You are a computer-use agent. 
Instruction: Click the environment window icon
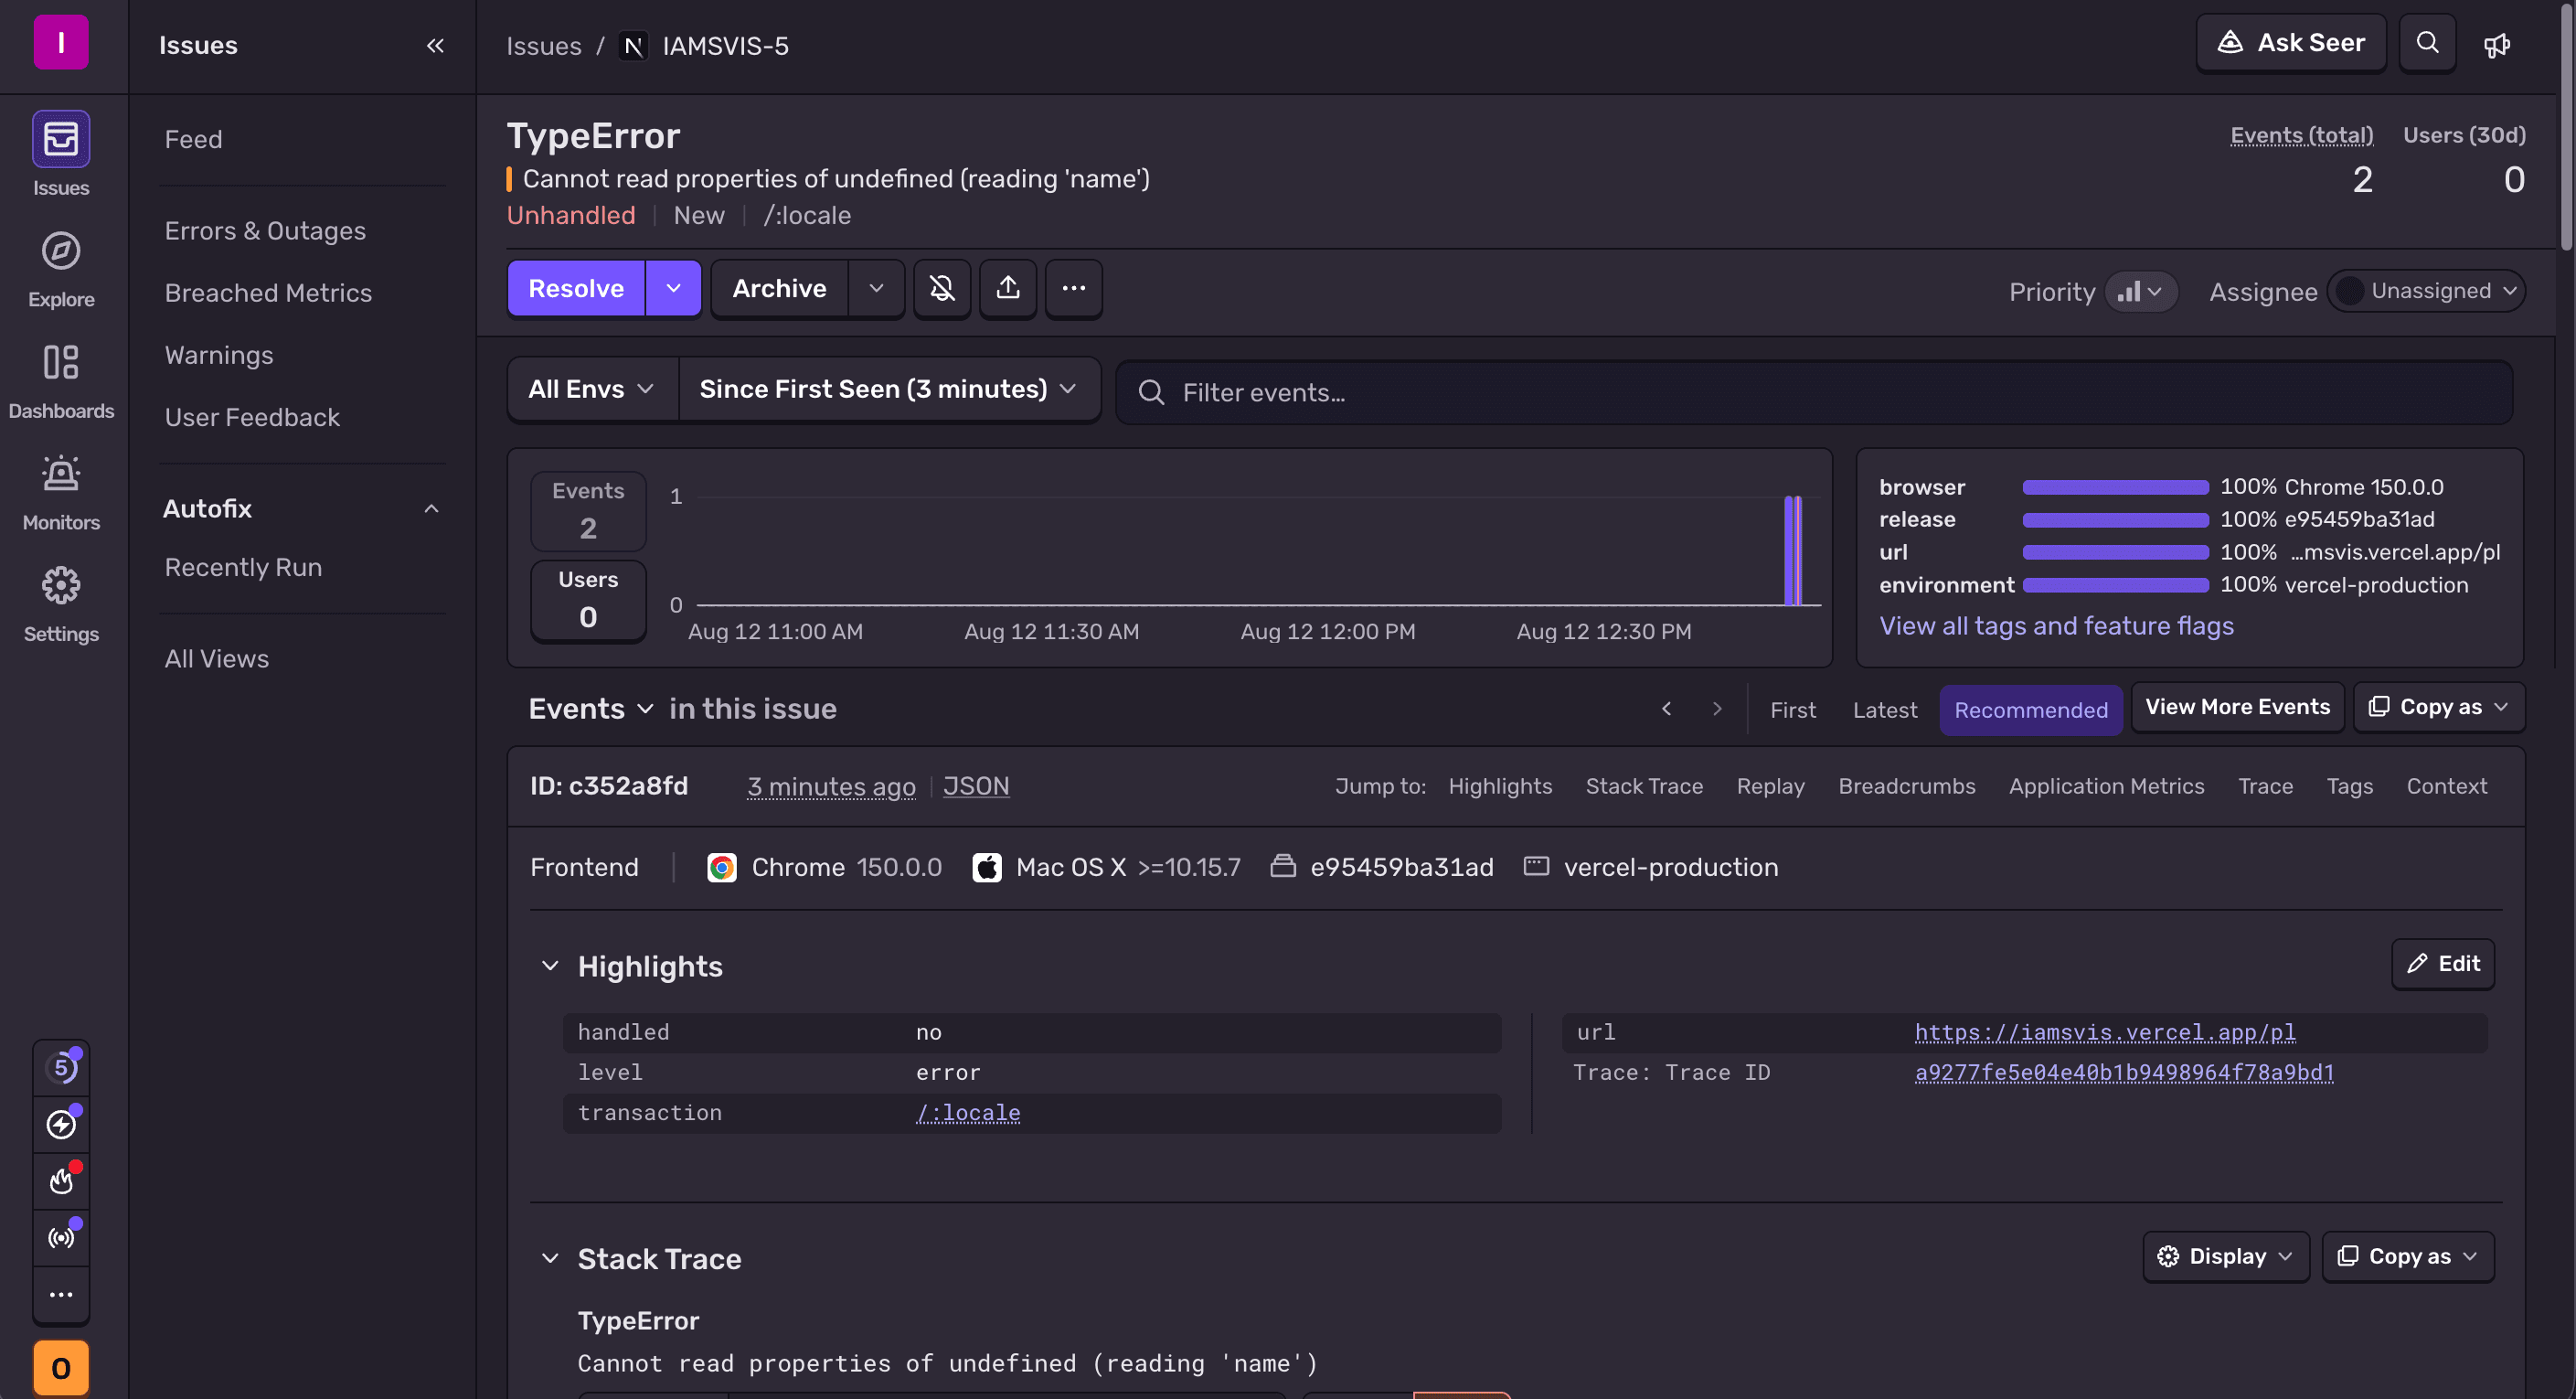tap(1536, 866)
